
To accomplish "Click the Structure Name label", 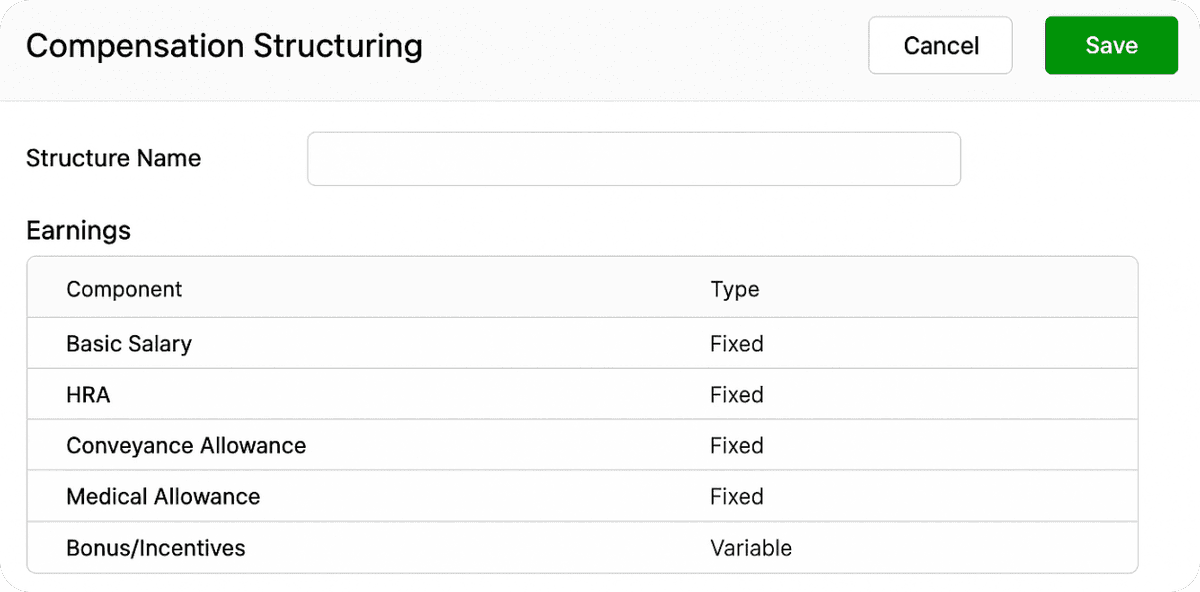I will pyautogui.click(x=113, y=158).
